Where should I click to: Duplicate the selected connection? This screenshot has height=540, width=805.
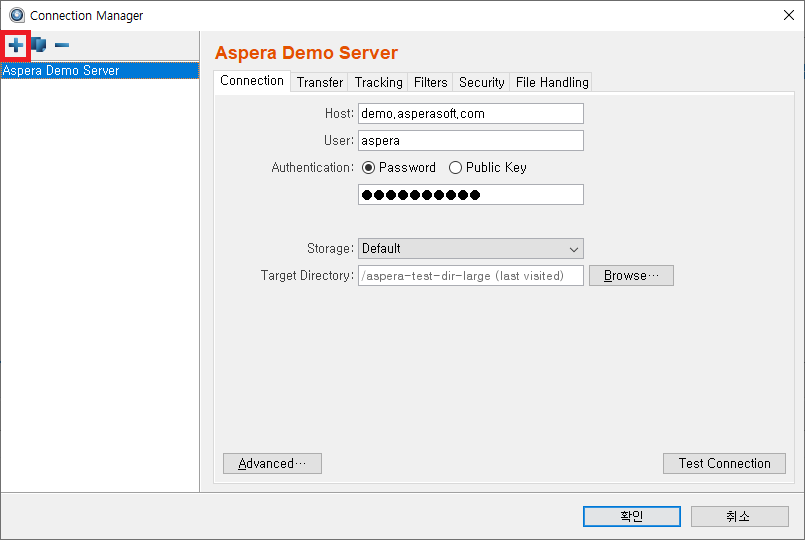(x=39, y=45)
